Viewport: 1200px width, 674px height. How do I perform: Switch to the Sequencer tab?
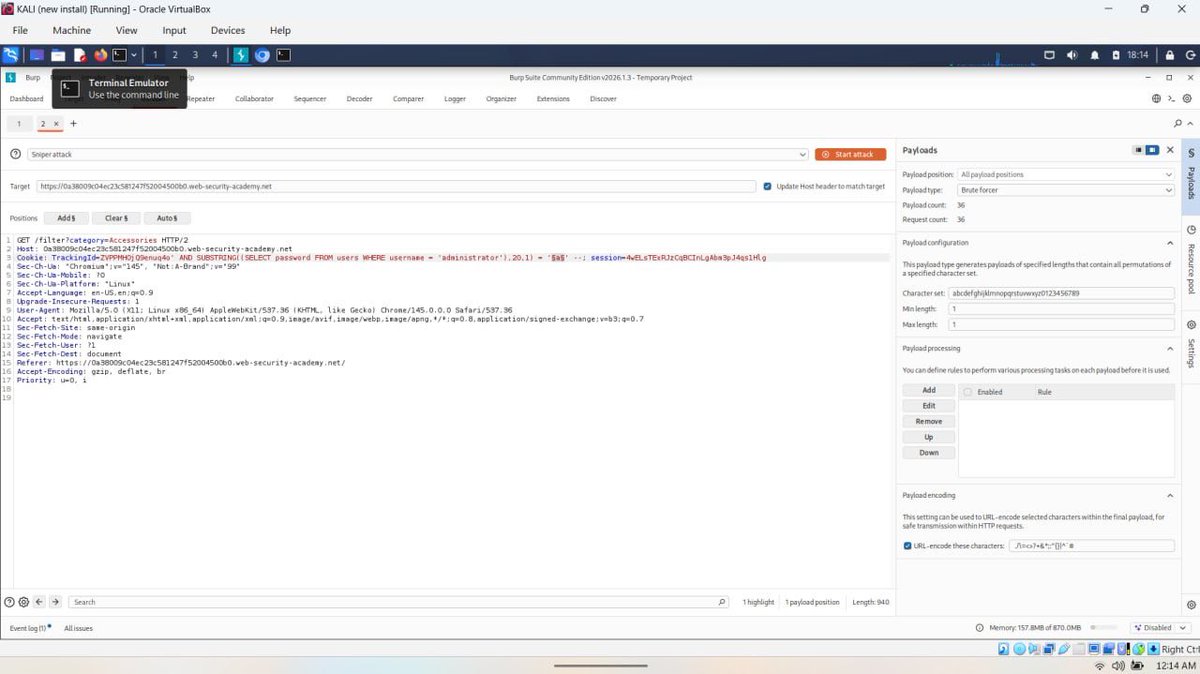pos(310,99)
